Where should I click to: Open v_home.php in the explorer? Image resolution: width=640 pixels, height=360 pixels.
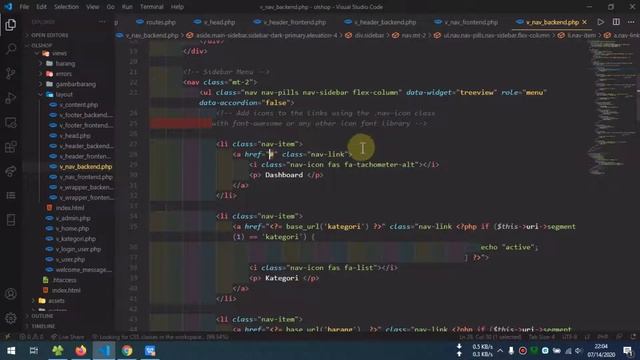(x=72, y=229)
